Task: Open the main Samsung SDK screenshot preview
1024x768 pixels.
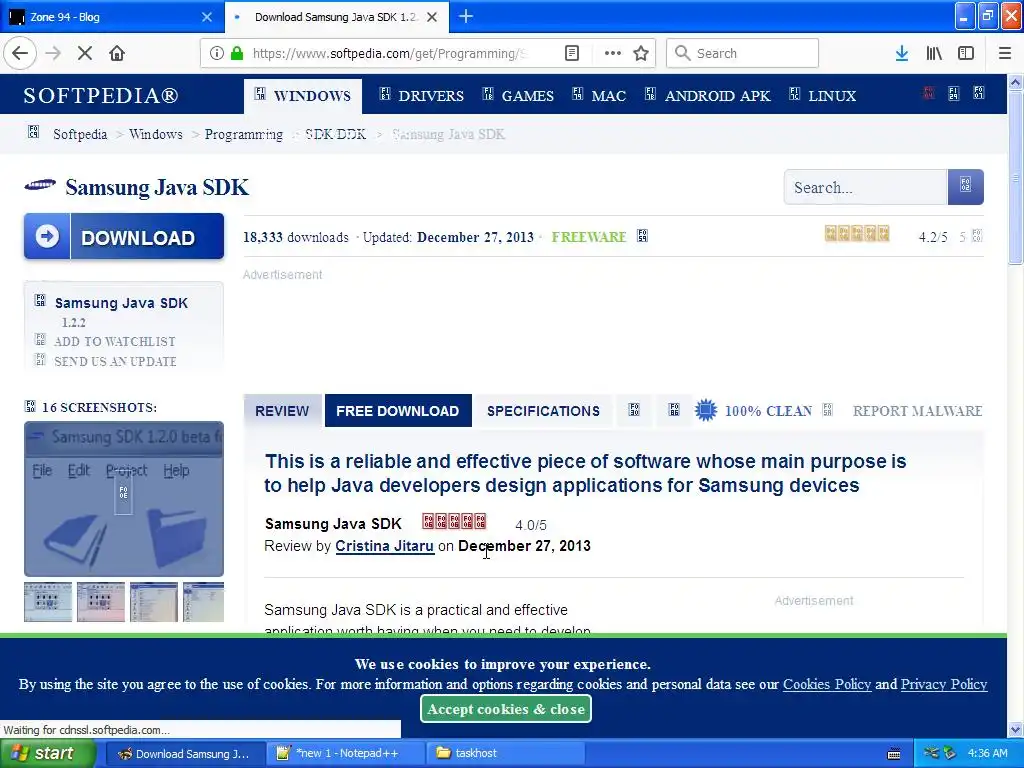Action: tap(124, 499)
